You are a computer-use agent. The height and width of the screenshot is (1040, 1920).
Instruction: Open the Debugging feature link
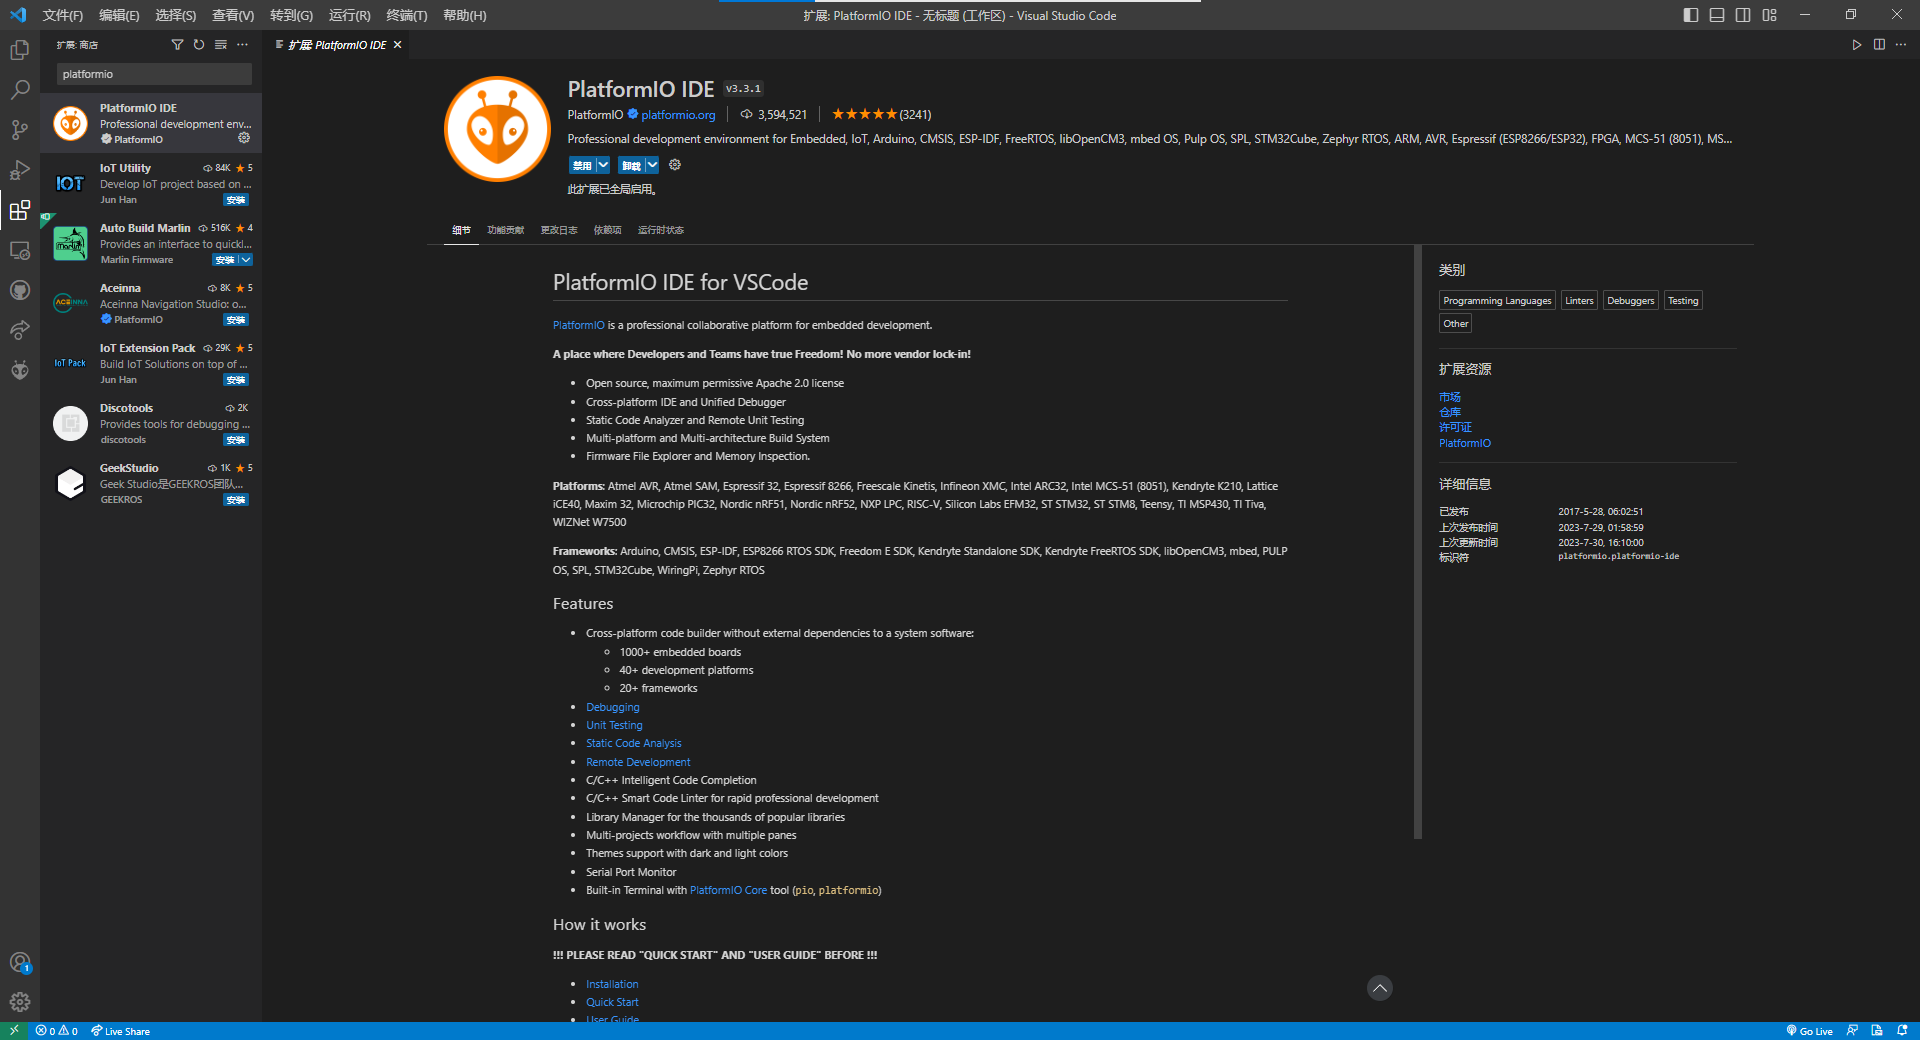tap(612, 707)
